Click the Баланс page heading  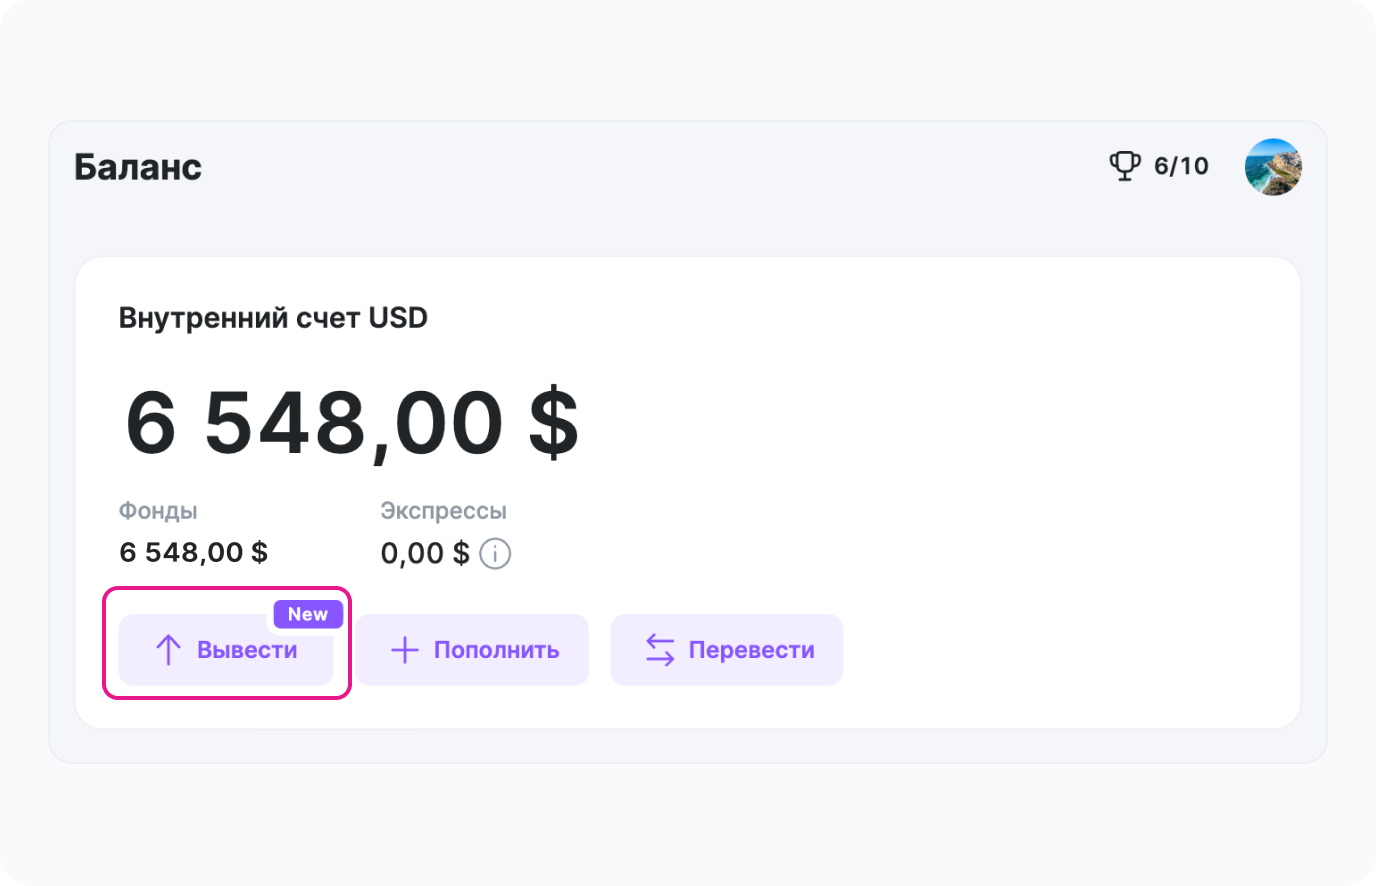[138, 167]
